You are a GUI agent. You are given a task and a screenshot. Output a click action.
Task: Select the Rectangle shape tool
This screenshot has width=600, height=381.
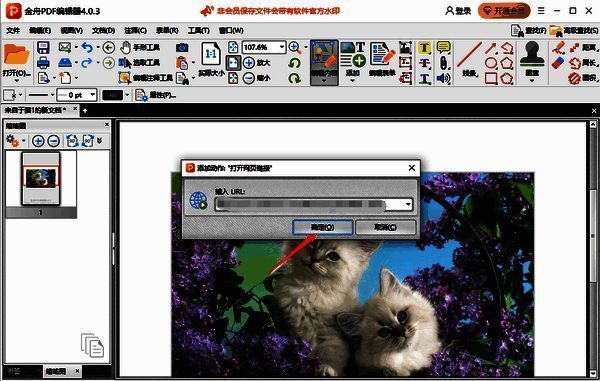pos(491,78)
